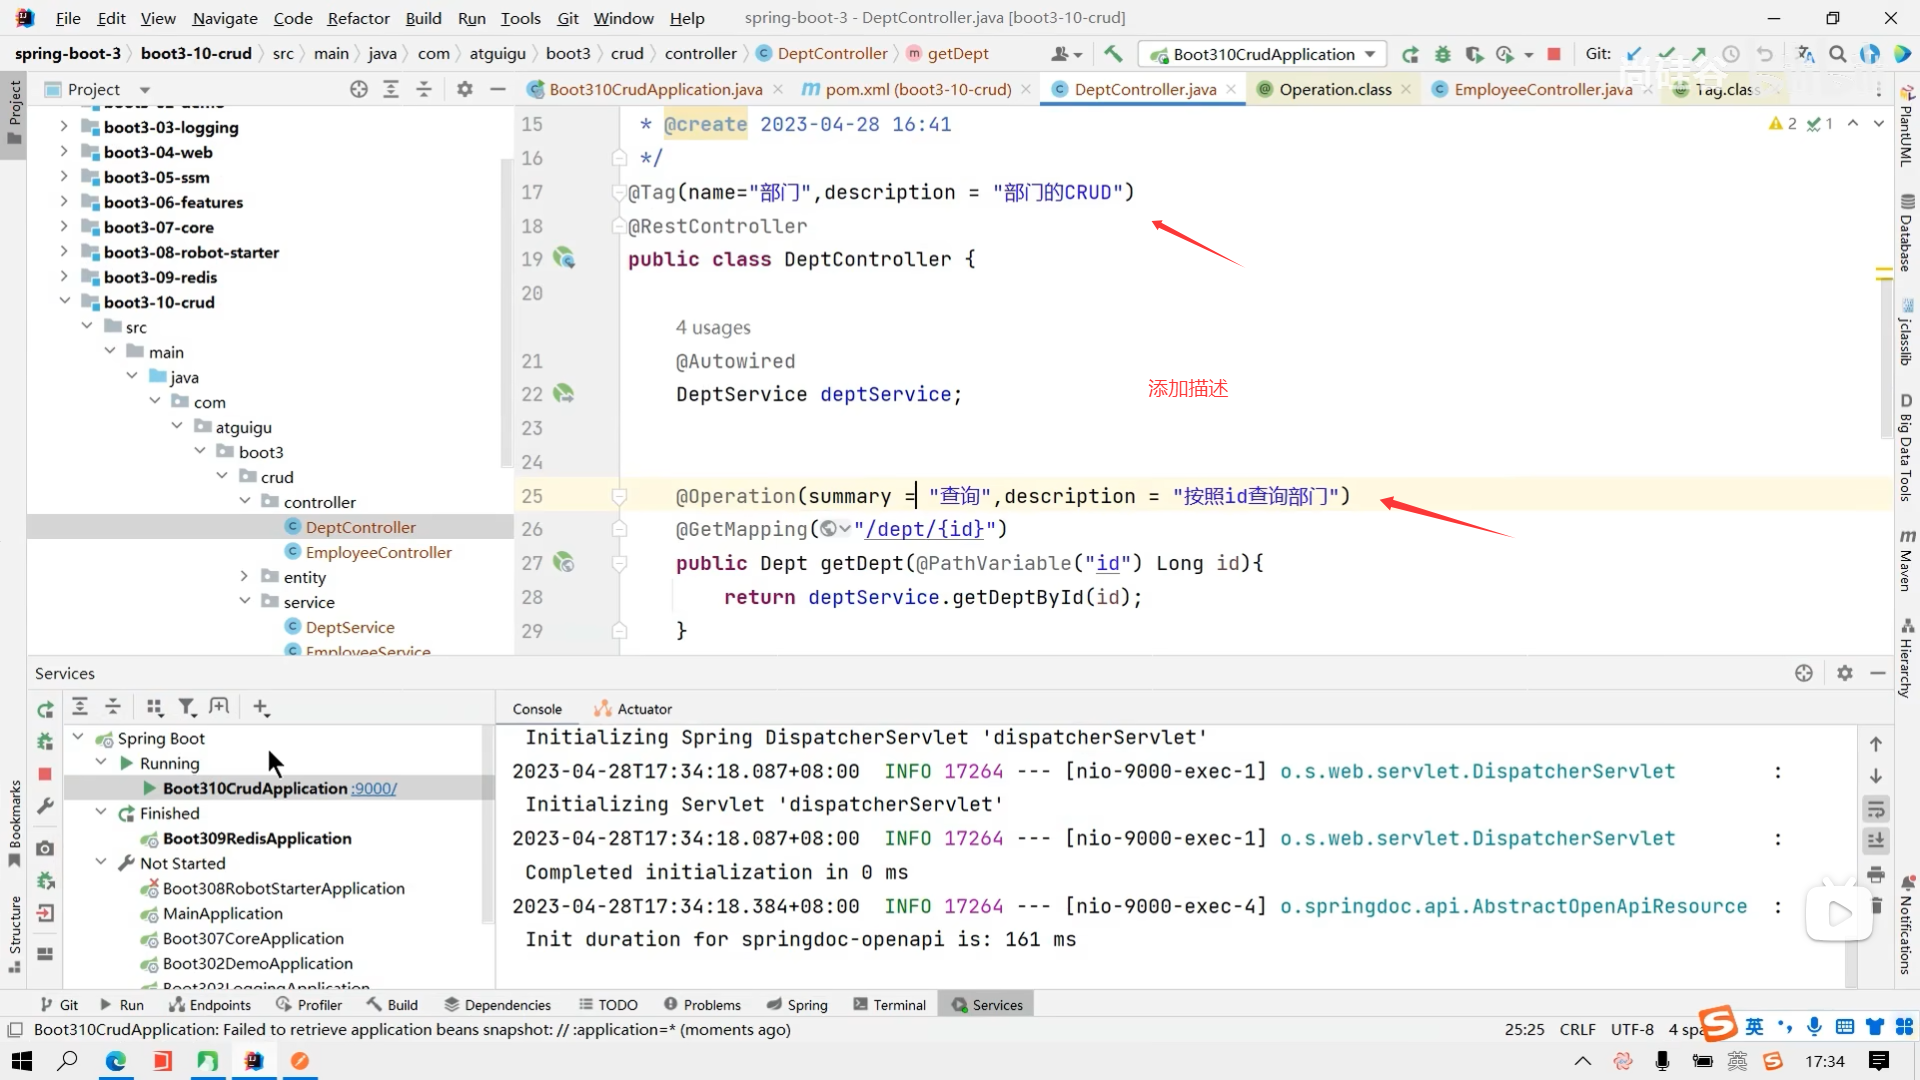
Task: Click Spring bean gutter icon at line 22
Action: [564, 394]
